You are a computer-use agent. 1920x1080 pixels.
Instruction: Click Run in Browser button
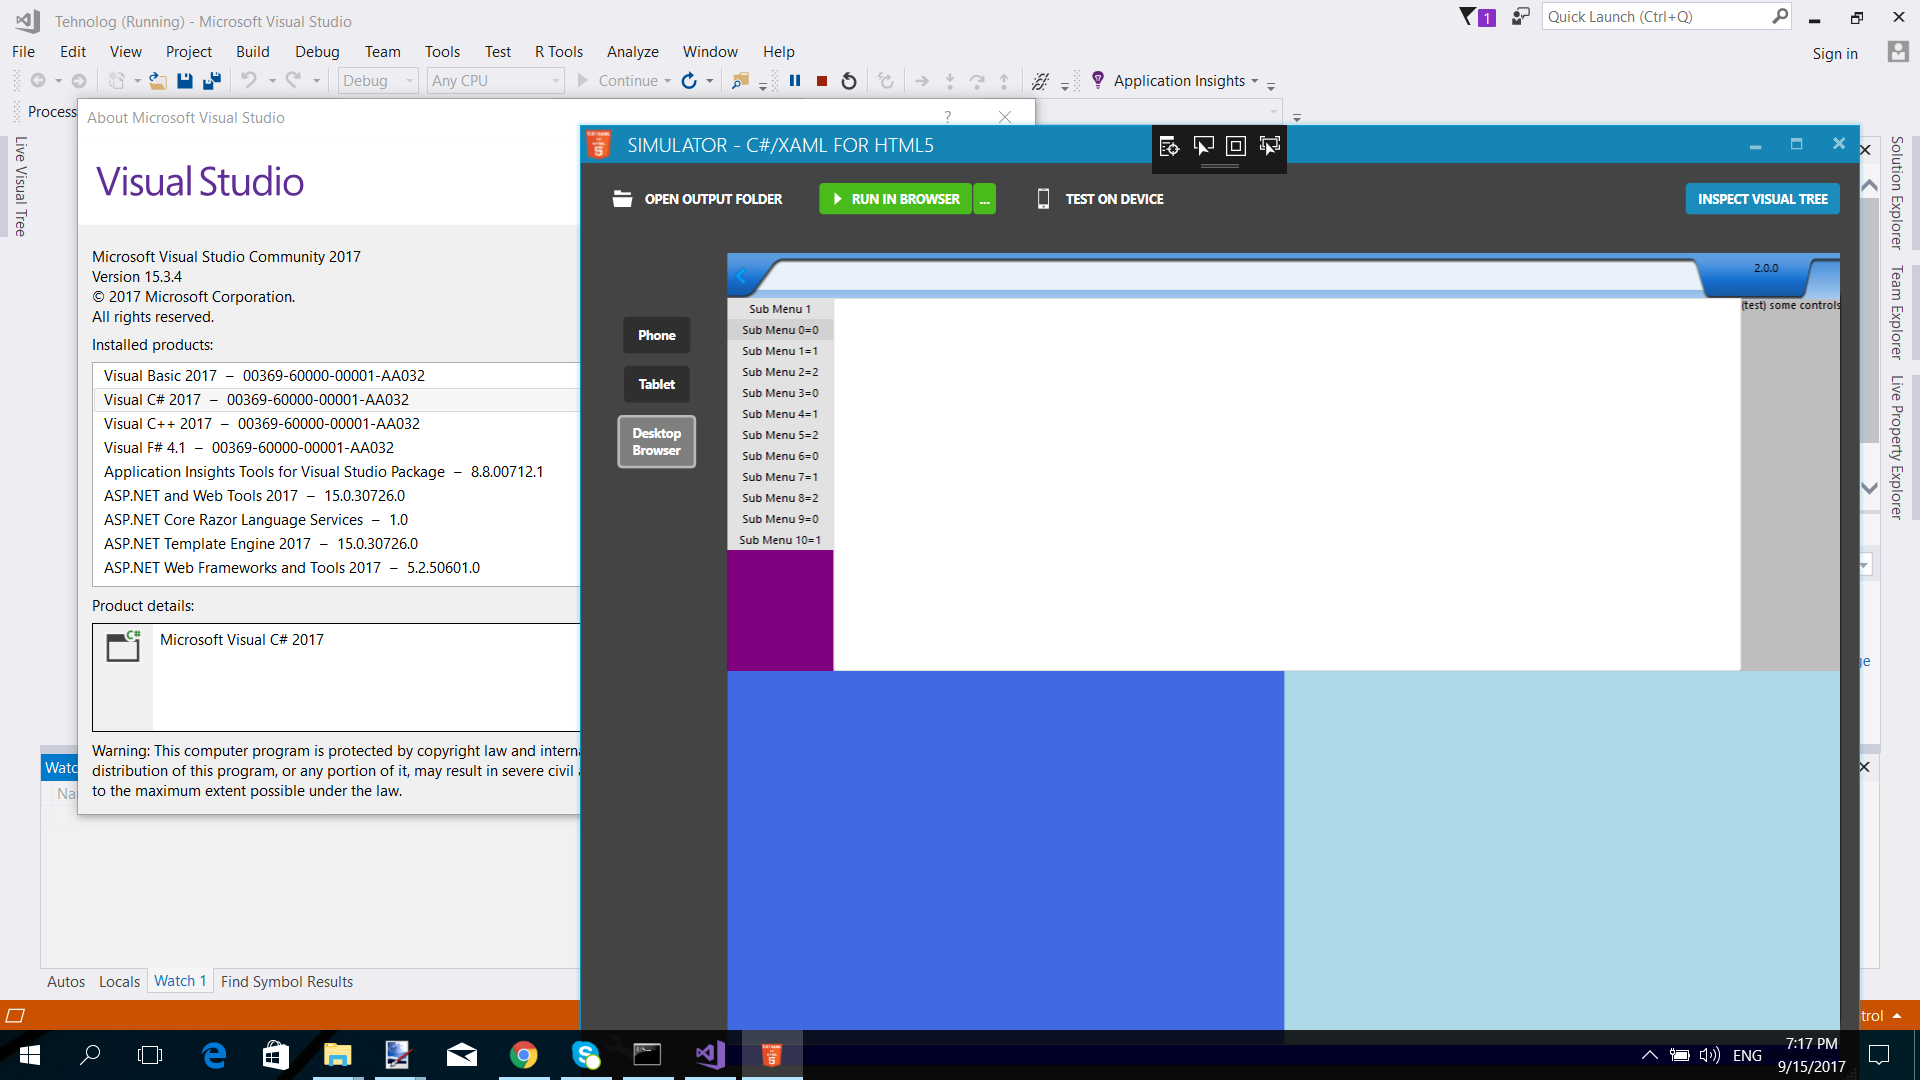tap(896, 199)
